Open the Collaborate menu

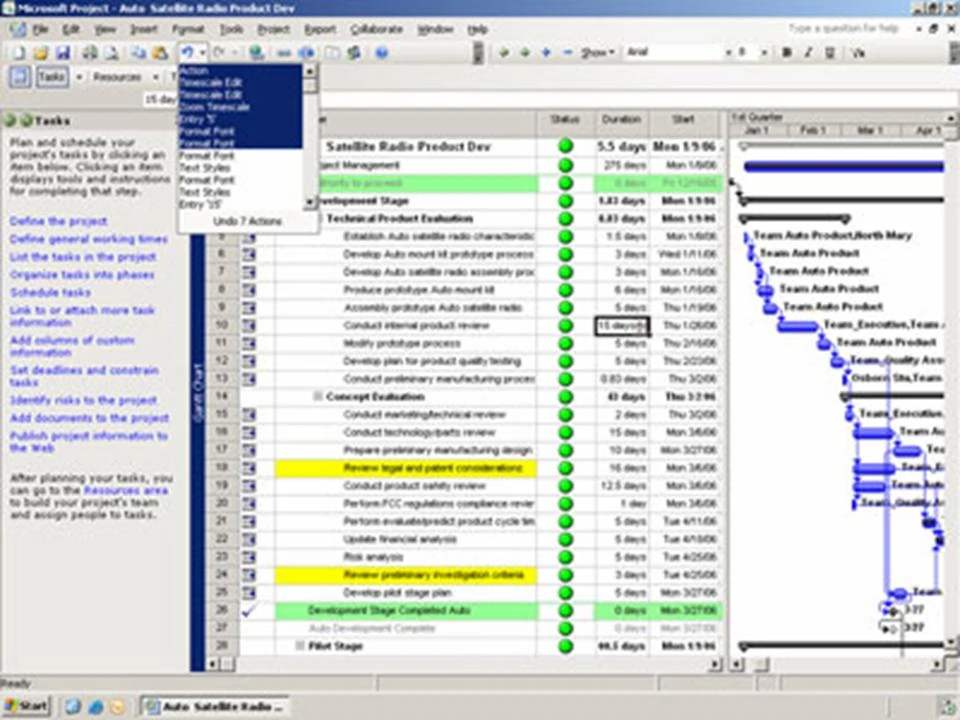377,29
